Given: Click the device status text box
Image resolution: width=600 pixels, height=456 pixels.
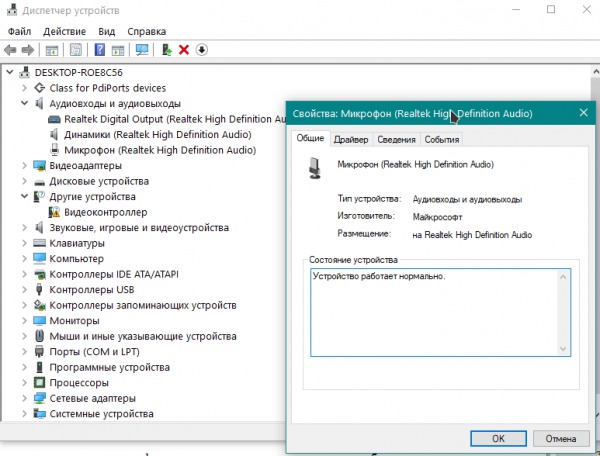Looking at the screenshot, I should pos(440,312).
